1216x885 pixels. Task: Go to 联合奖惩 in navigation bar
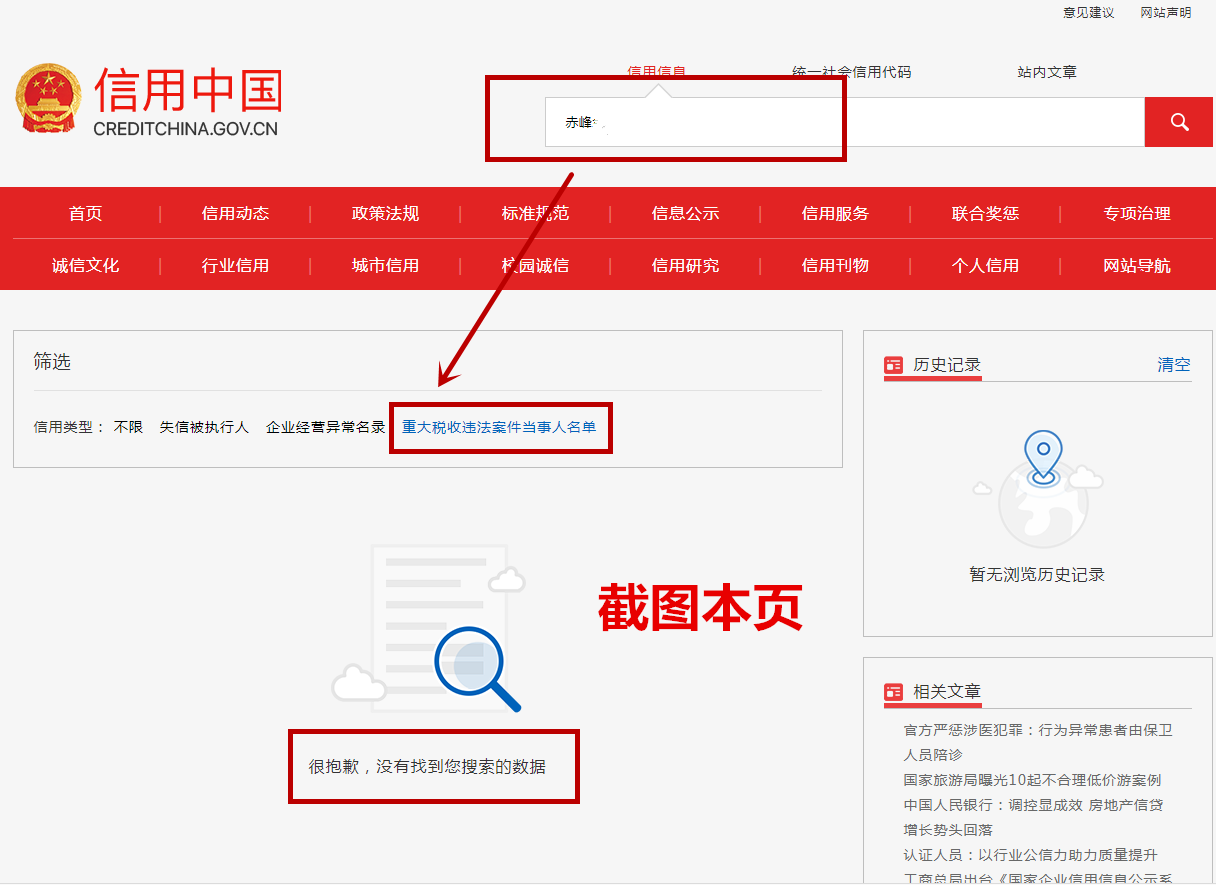coord(985,213)
